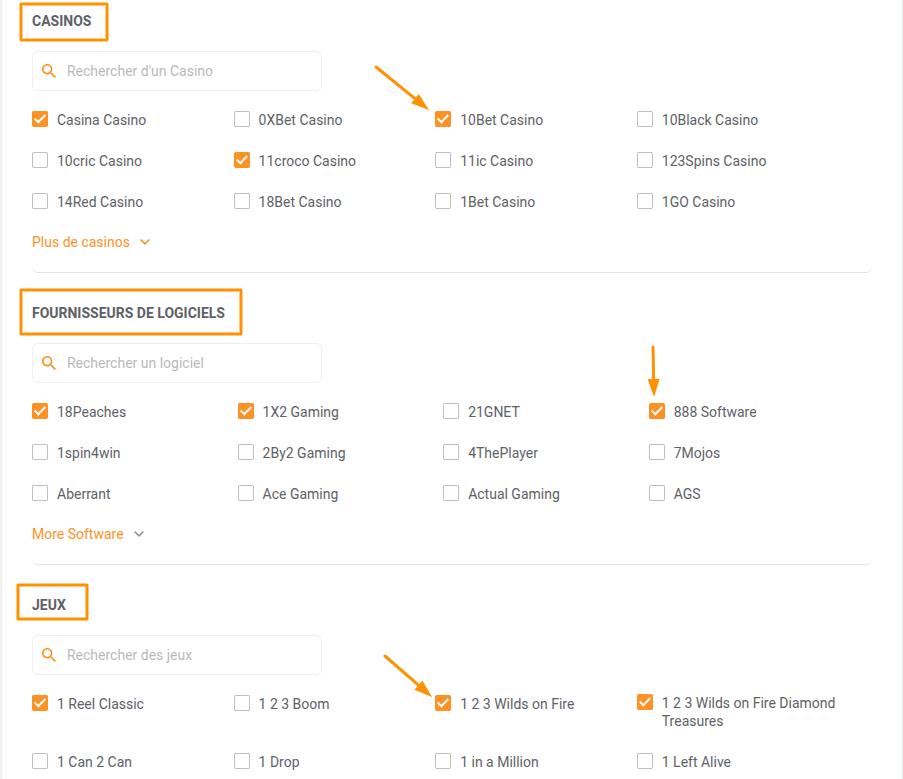This screenshot has width=903, height=779.
Task: Check the 1 Left Alive checkbox
Action: [645, 761]
